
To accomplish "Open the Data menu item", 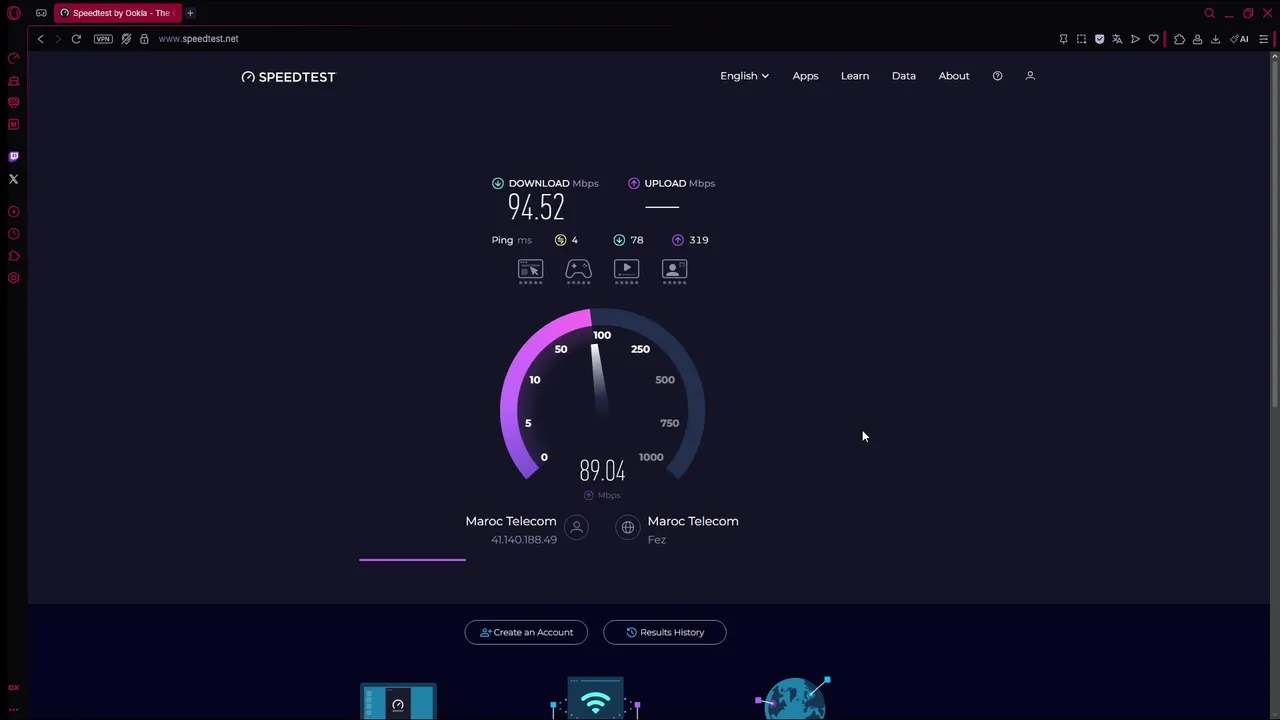I will tap(904, 76).
